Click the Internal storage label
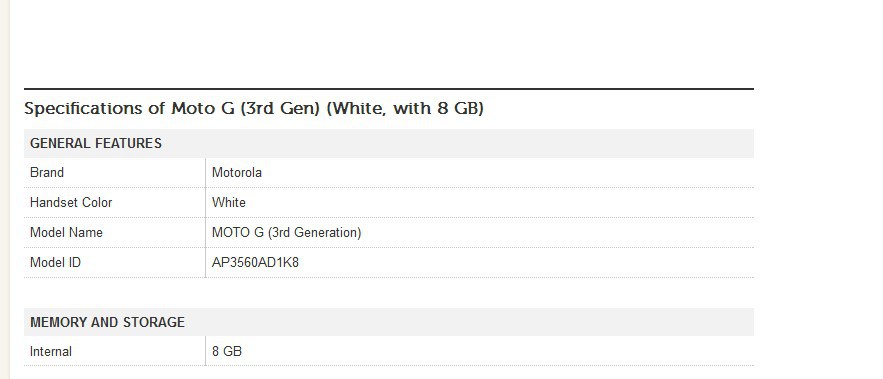This screenshot has height=379, width=883. point(51,351)
